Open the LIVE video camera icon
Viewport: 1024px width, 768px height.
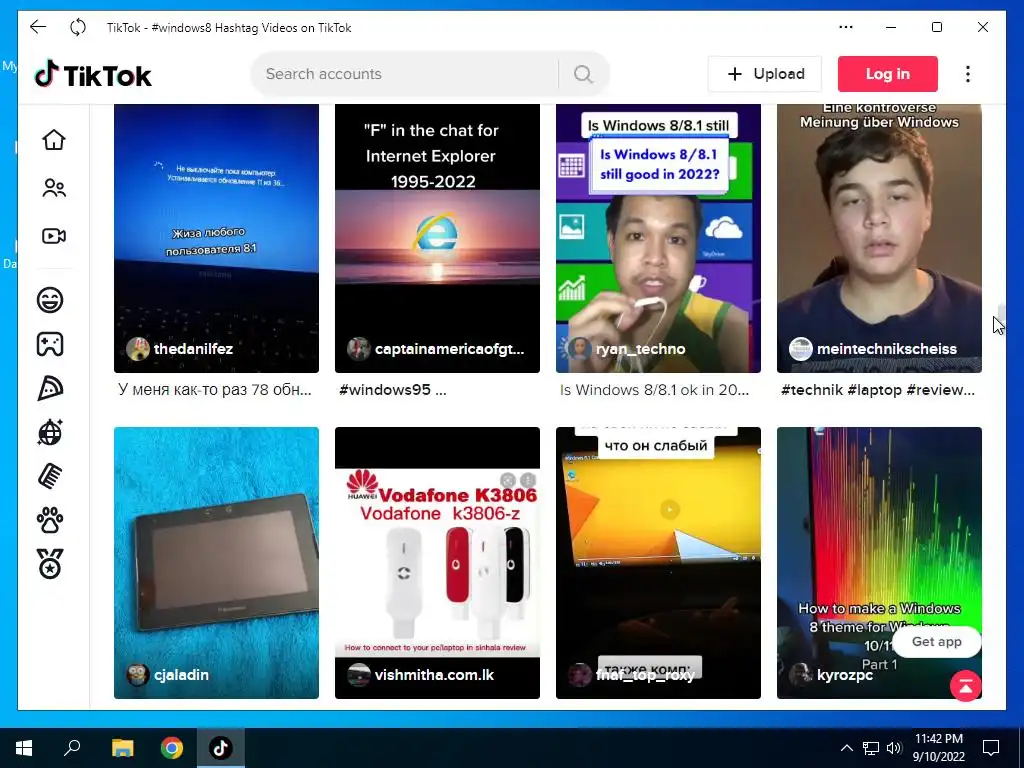coord(54,236)
